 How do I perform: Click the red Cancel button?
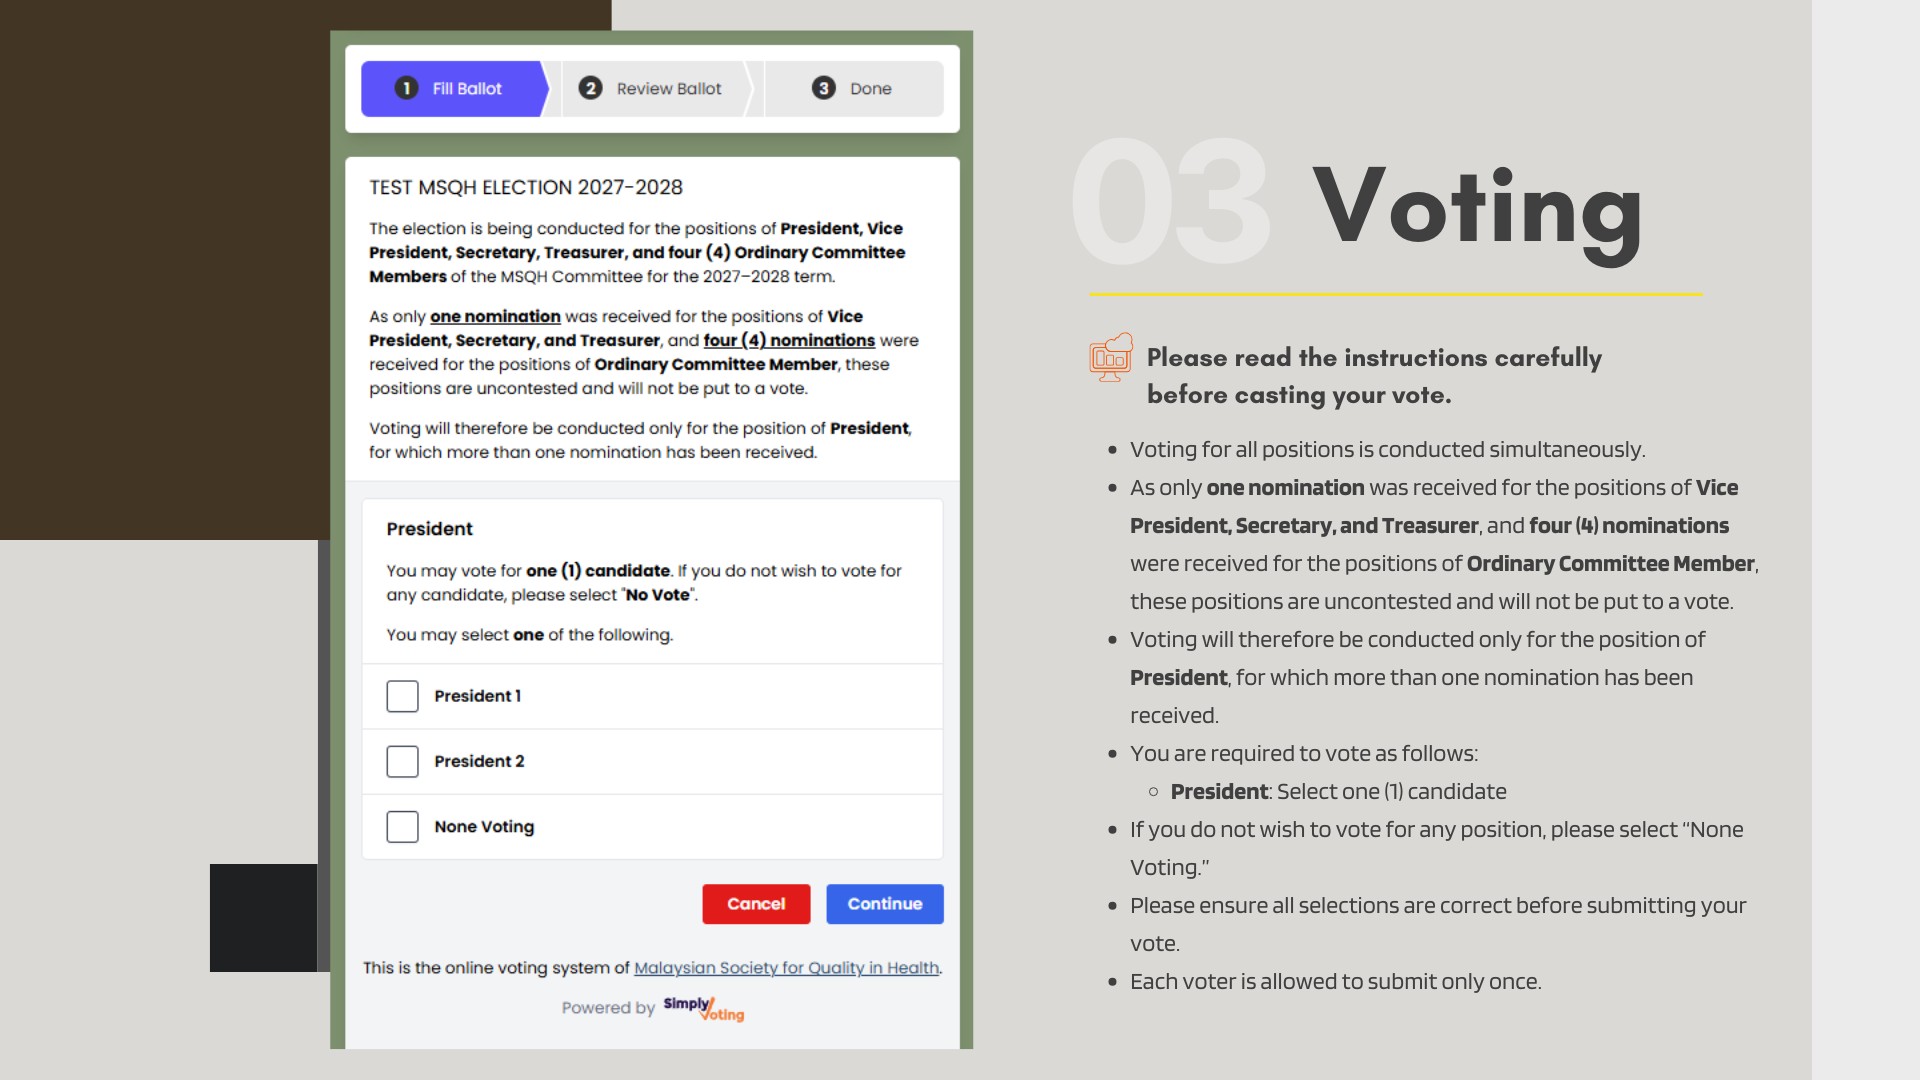click(x=756, y=904)
